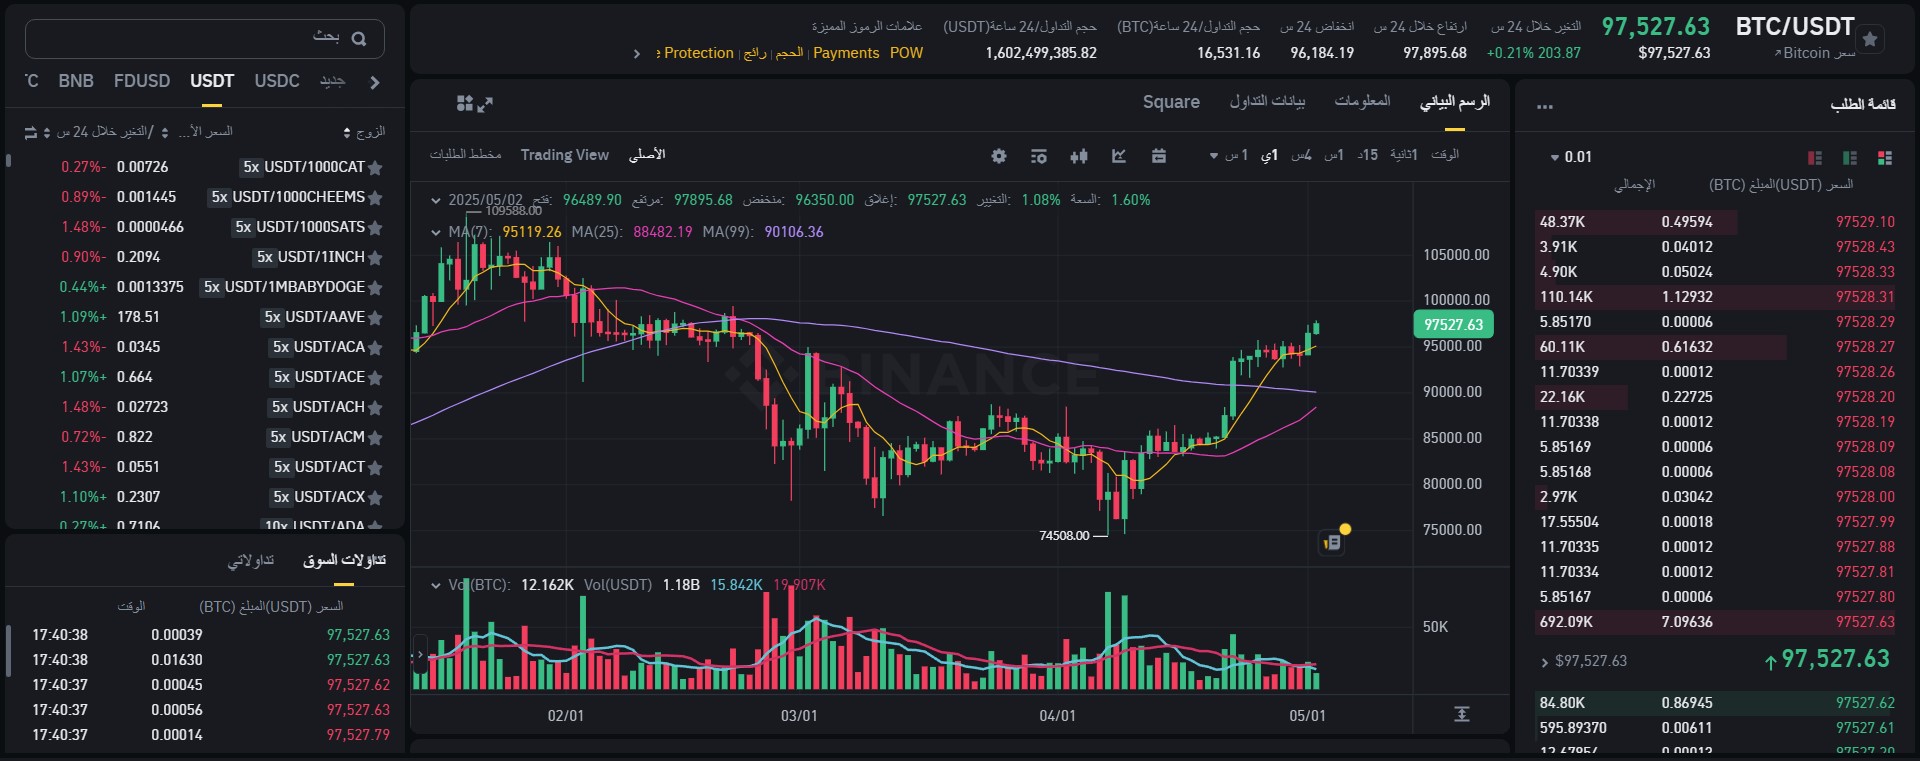Switch to Trading View chart
The image size is (1920, 761).
565,155
